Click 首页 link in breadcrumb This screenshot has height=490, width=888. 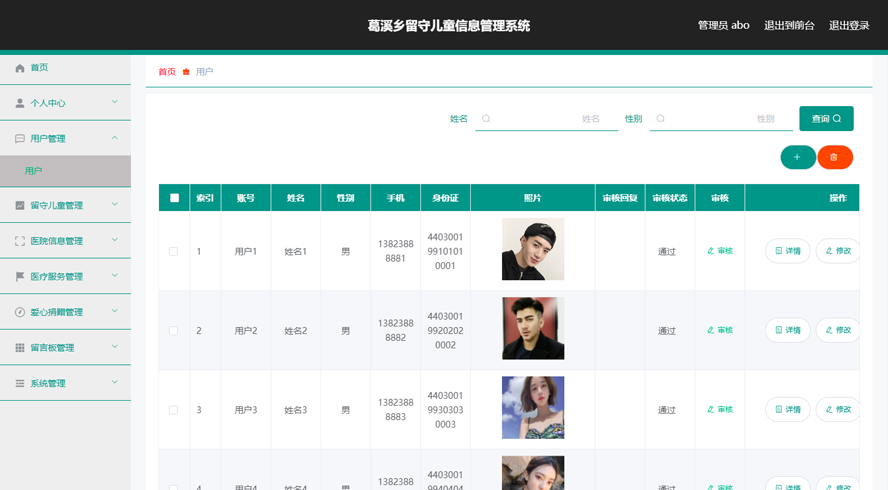click(x=167, y=72)
